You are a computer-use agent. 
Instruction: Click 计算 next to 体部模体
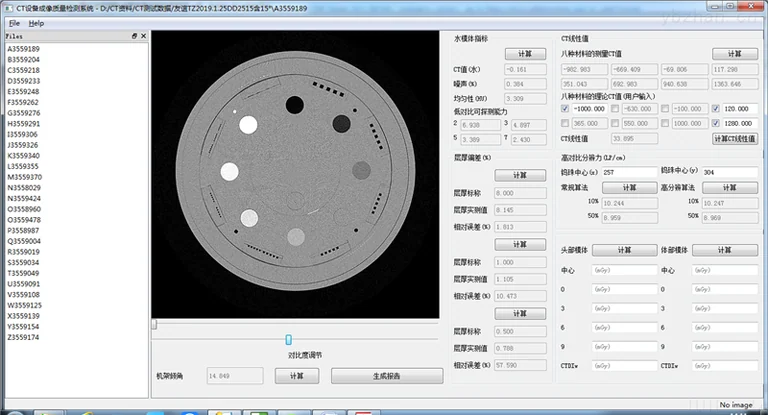(x=725, y=250)
